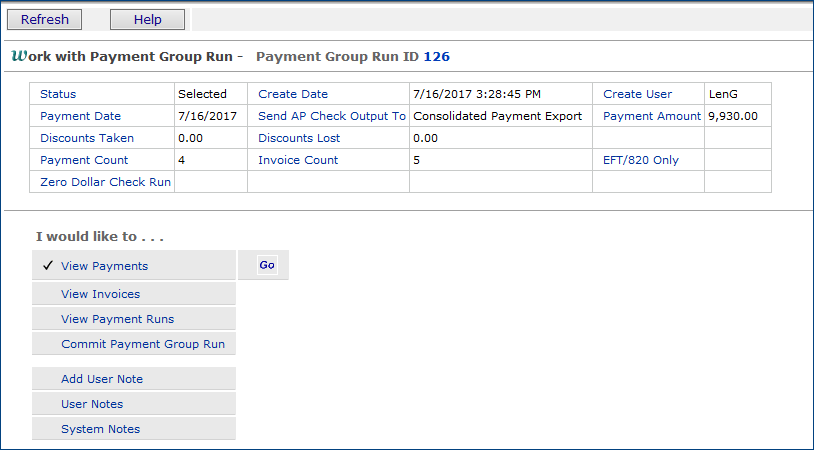The width and height of the screenshot is (814, 450).
Task: Open the Discounts Taken label link
Action: pos(87,138)
